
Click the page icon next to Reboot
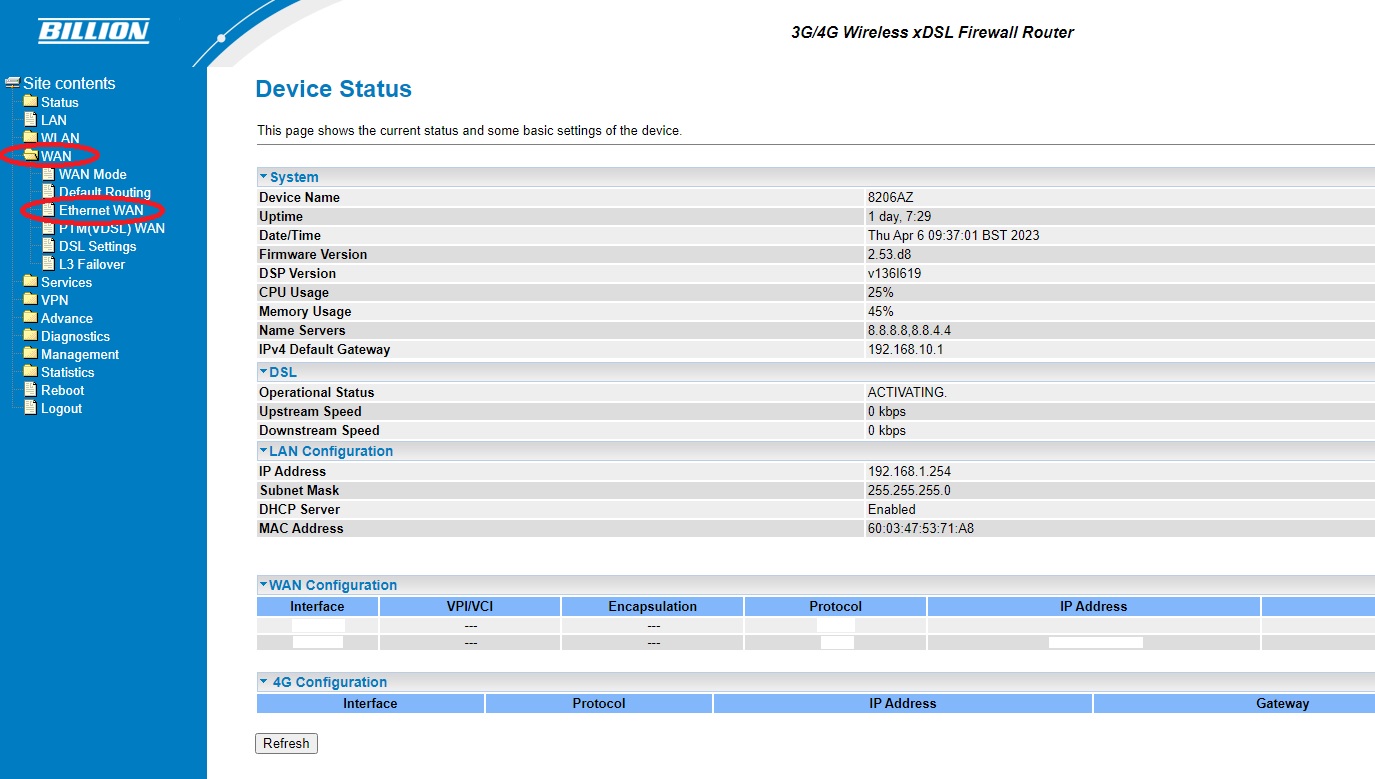coord(30,390)
